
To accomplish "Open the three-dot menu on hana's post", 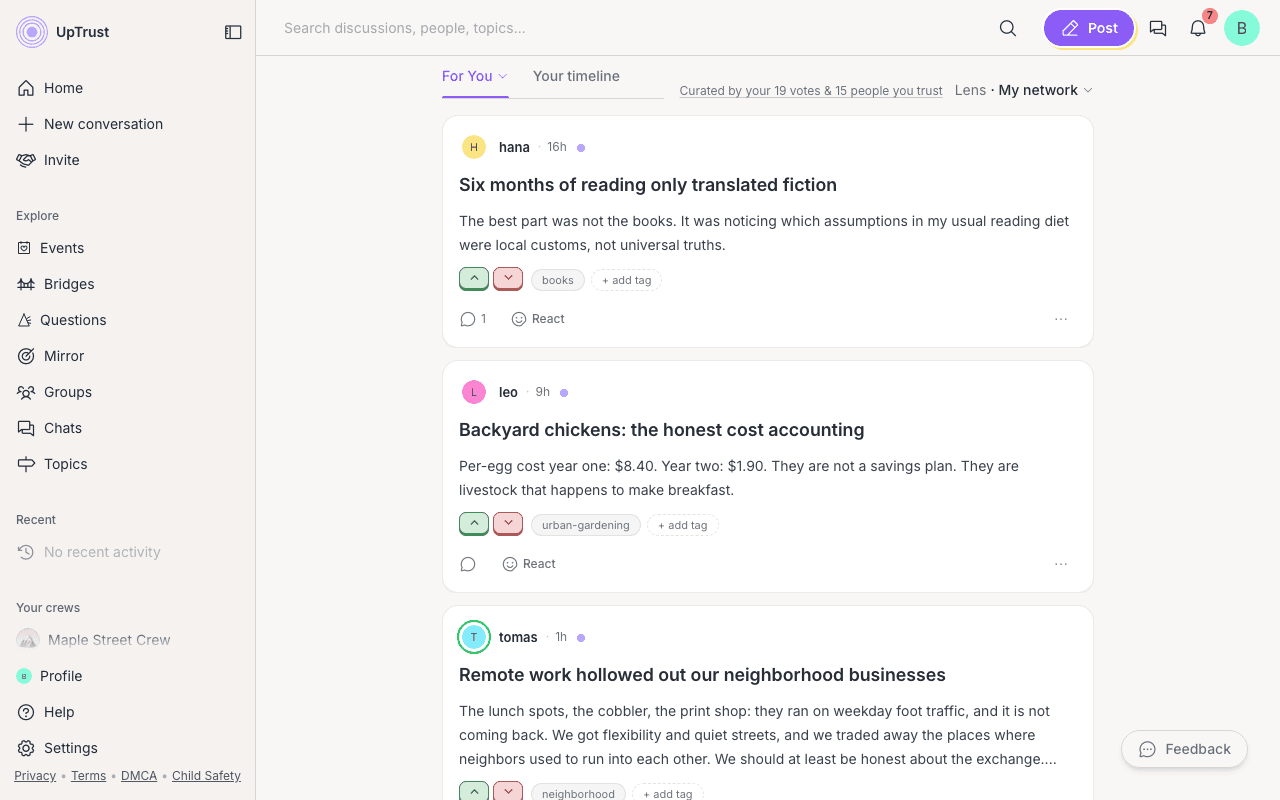I will click(1061, 319).
